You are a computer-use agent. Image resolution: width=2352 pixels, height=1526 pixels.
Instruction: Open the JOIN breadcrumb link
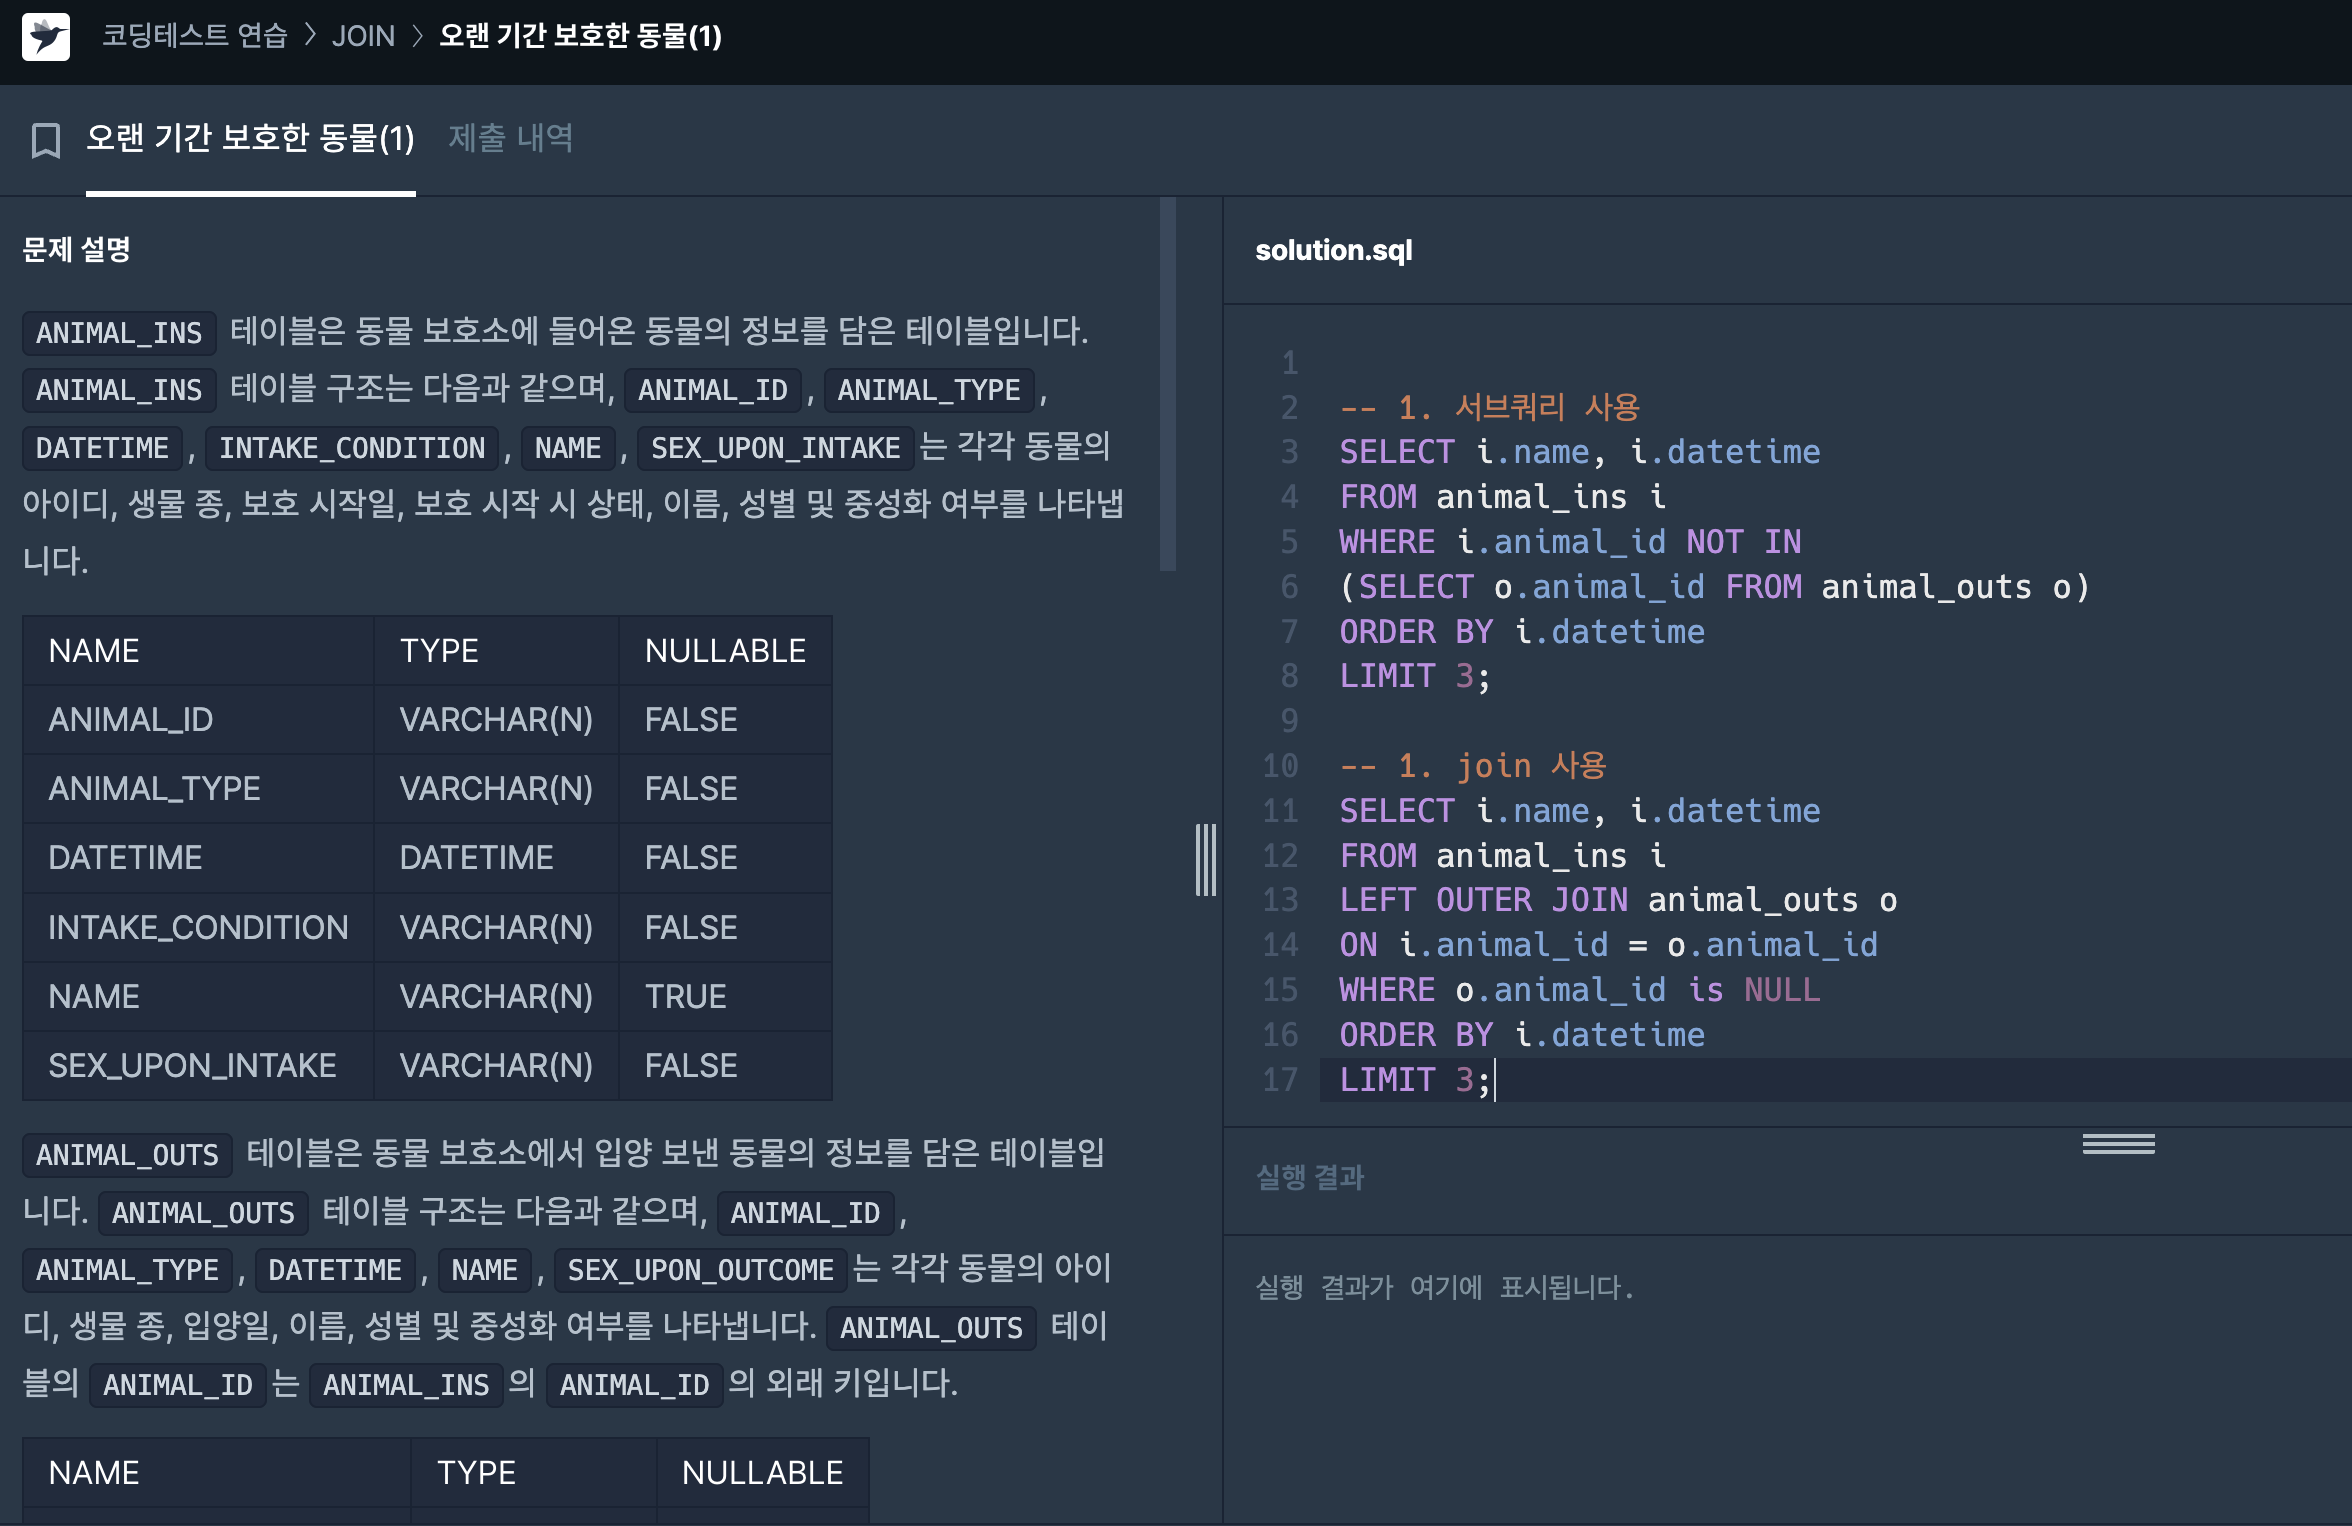click(x=363, y=36)
